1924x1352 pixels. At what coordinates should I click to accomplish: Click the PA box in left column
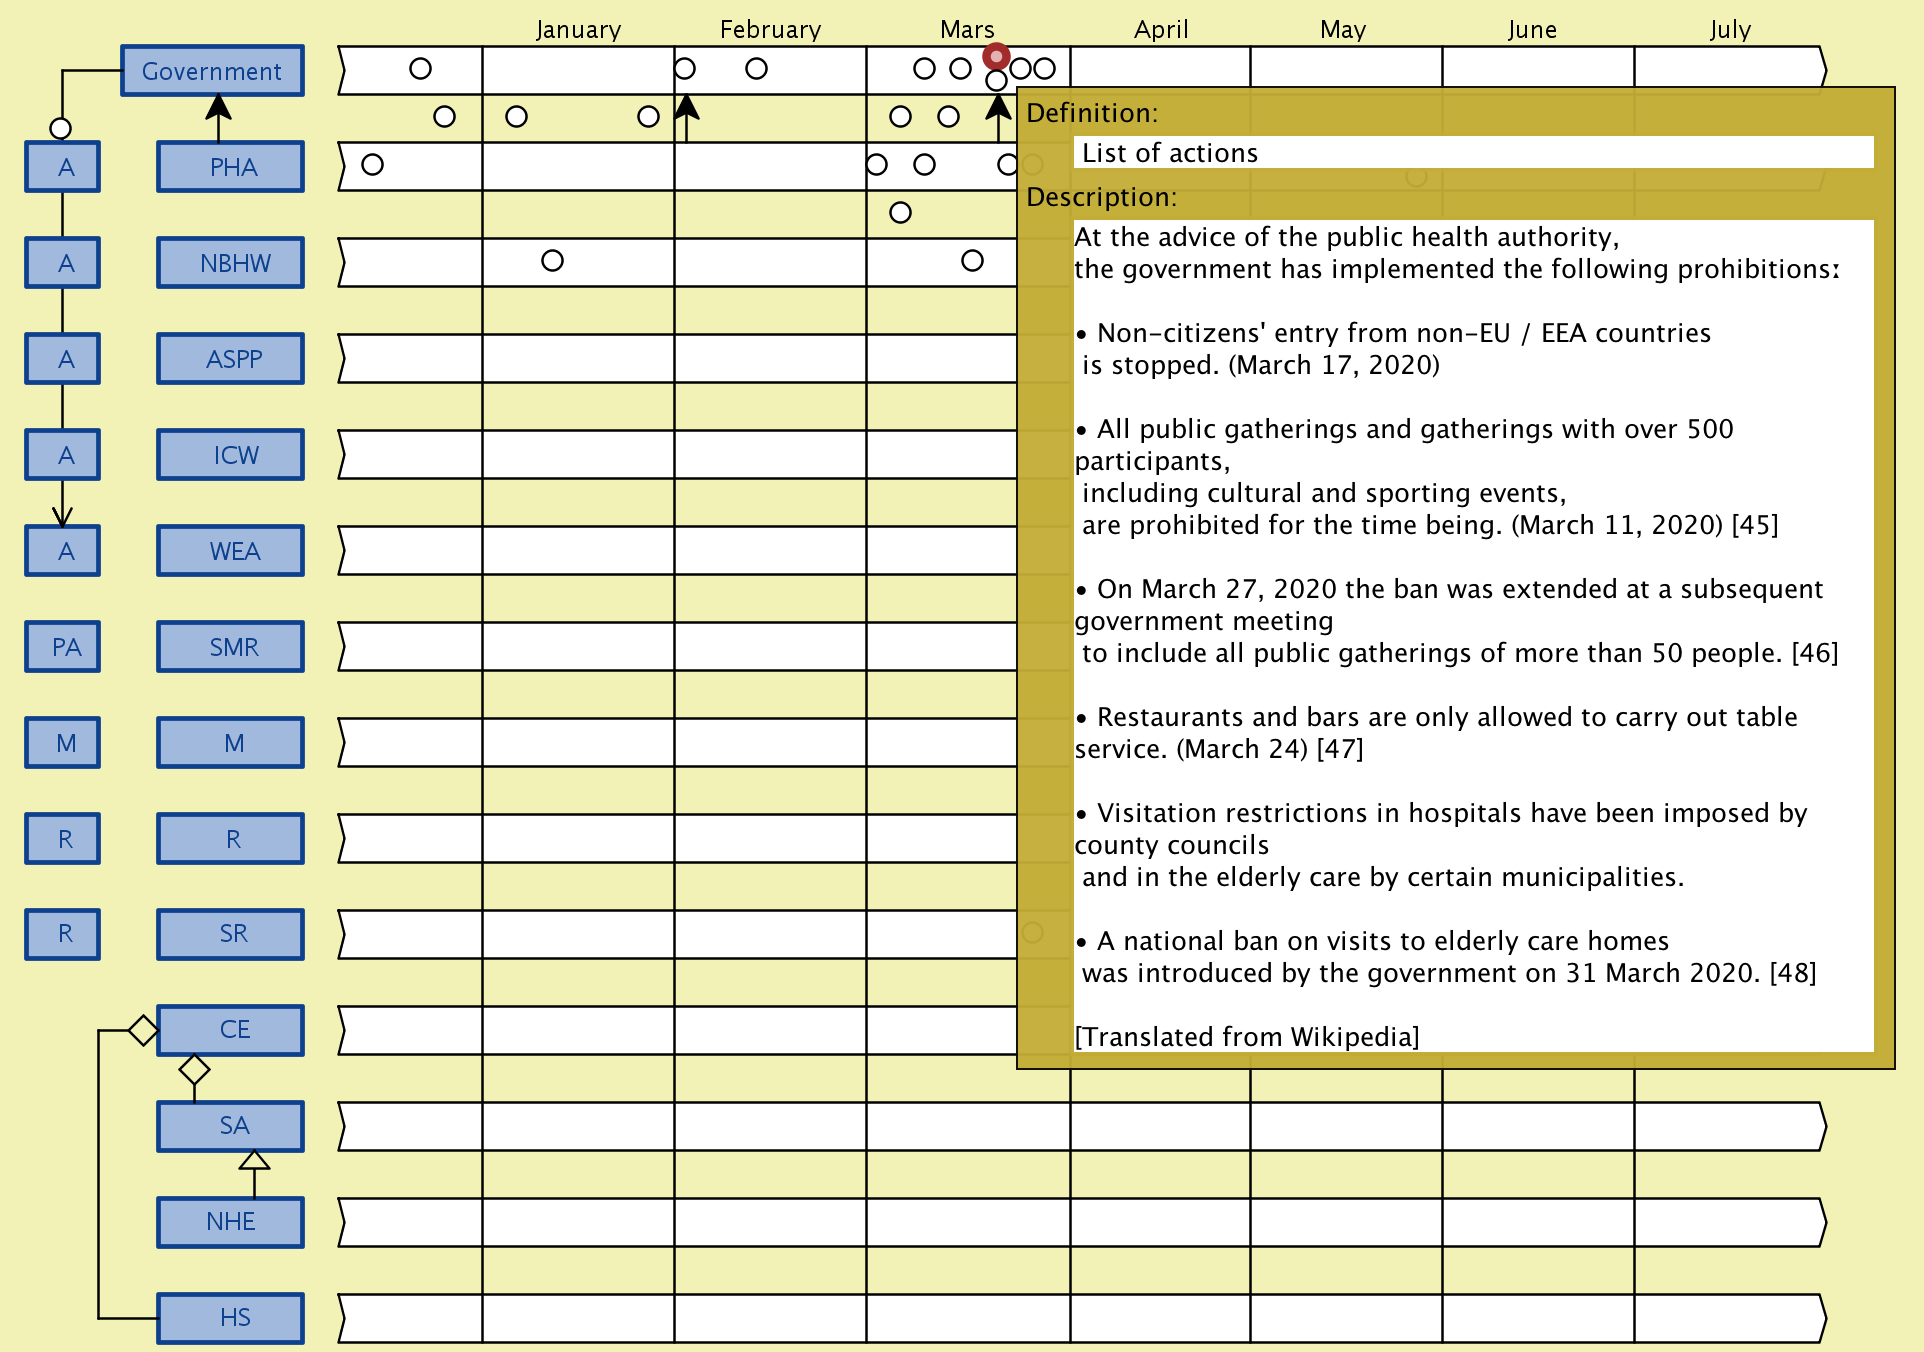click(63, 647)
